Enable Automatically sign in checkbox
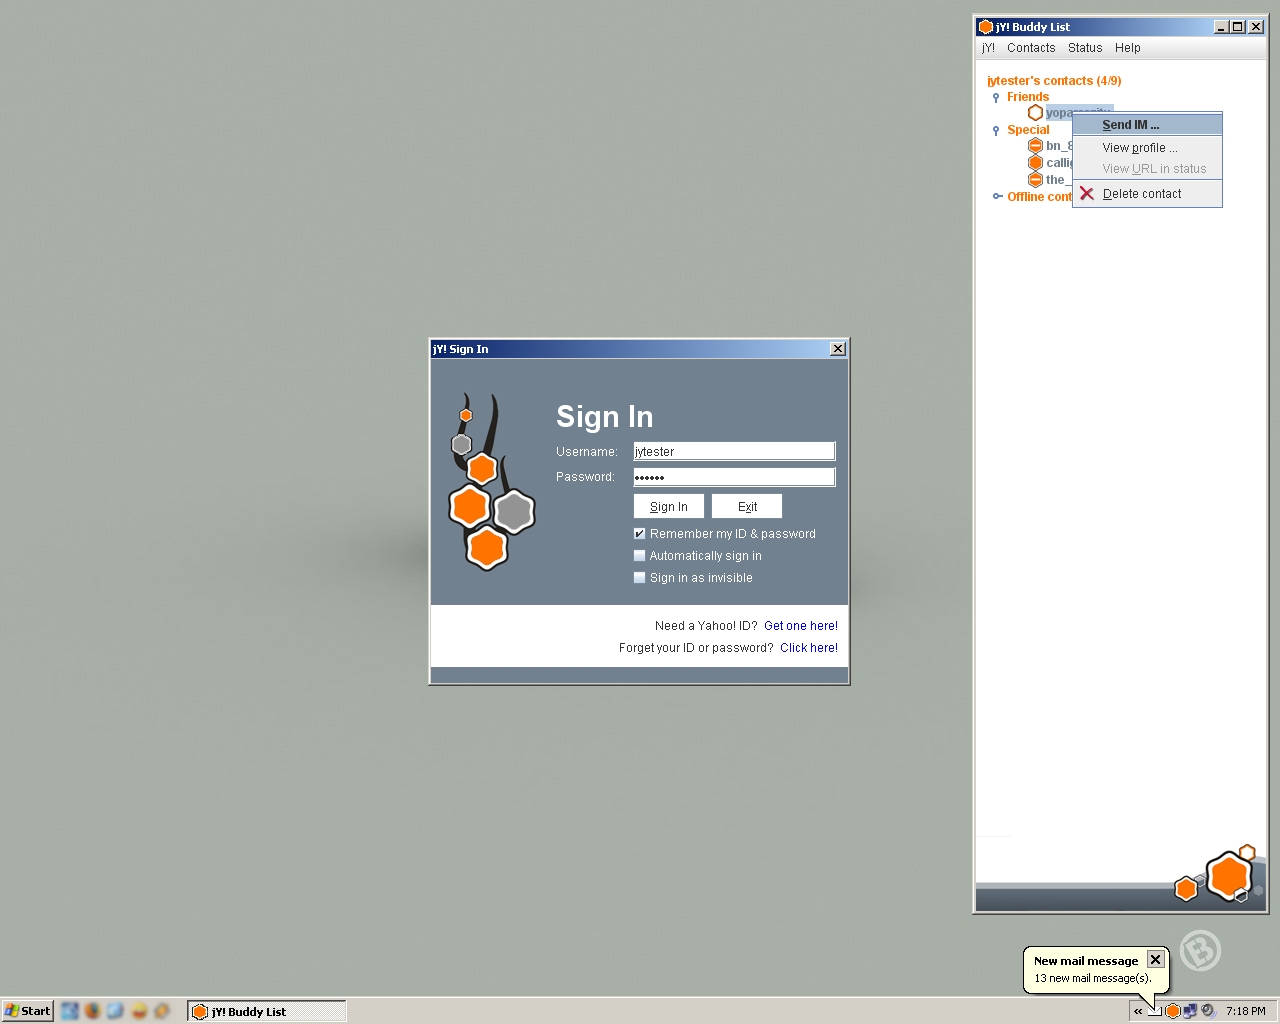 [x=640, y=556]
